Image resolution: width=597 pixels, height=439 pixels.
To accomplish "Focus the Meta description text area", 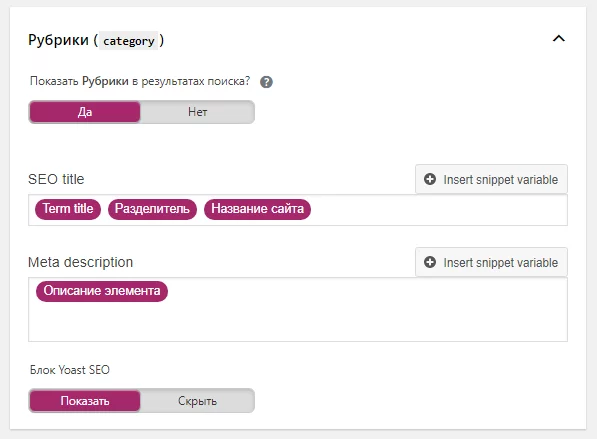I will [298, 309].
